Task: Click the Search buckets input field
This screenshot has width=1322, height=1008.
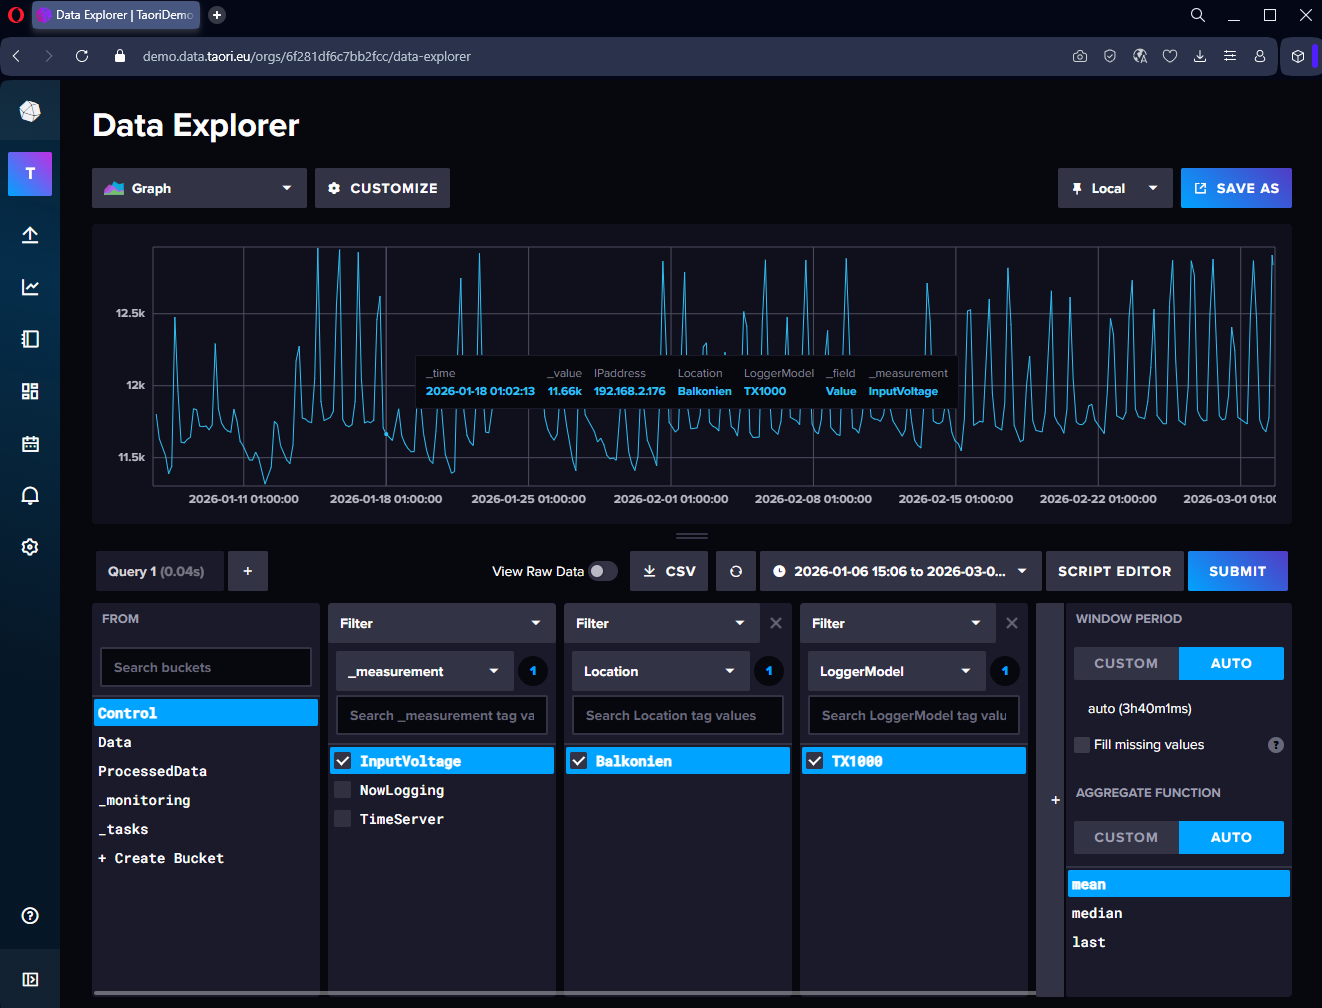Action: (x=206, y=667)
